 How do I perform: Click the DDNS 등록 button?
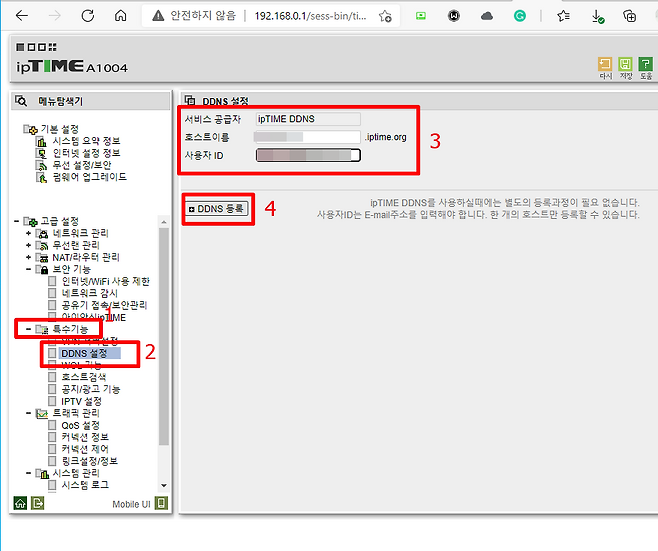pyautogui.click(x=218, y=209)
